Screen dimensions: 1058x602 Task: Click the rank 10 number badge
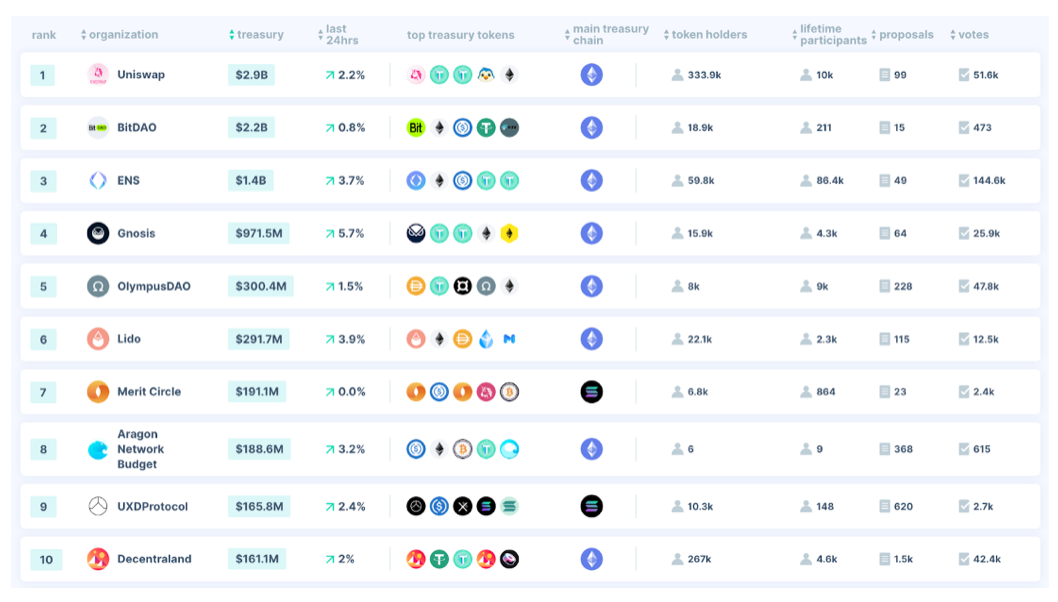(x=46, y=559)
